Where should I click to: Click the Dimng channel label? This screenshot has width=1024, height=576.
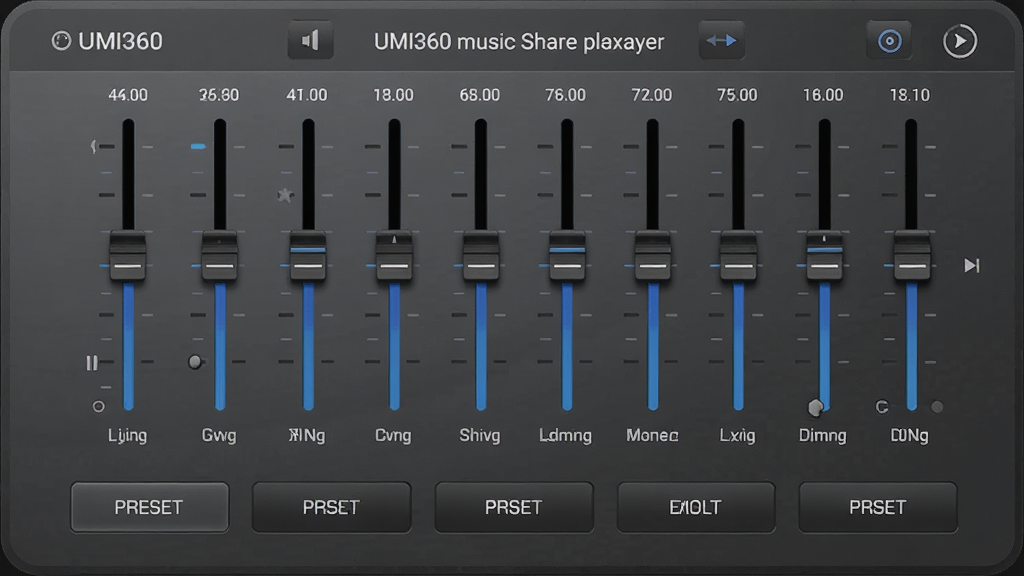click(x=823, y=436)
